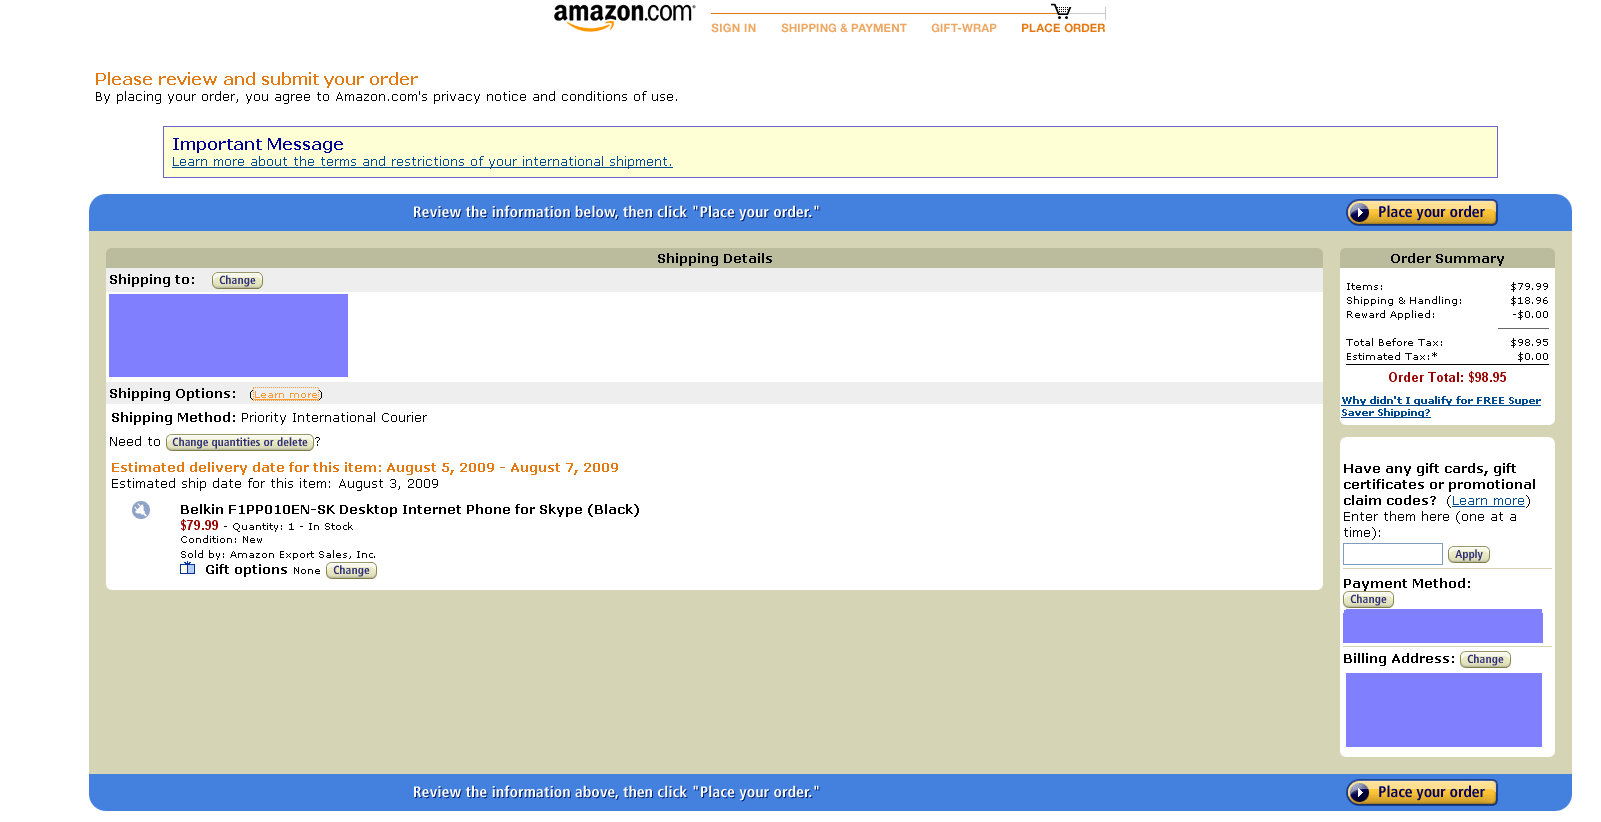The image size is (1601, 822).
Task: Change the Payment Method
Action: pos(1368,599)
